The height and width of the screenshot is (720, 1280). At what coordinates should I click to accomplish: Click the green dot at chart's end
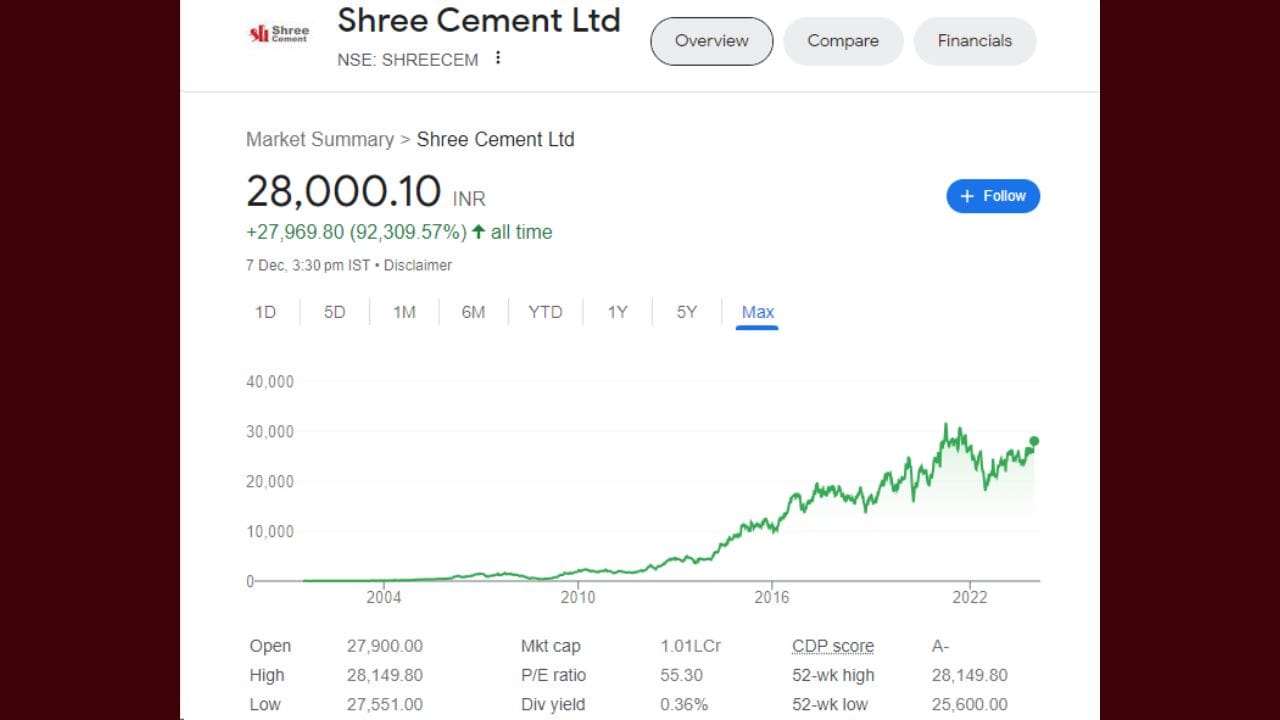[x=1034, y=441]
